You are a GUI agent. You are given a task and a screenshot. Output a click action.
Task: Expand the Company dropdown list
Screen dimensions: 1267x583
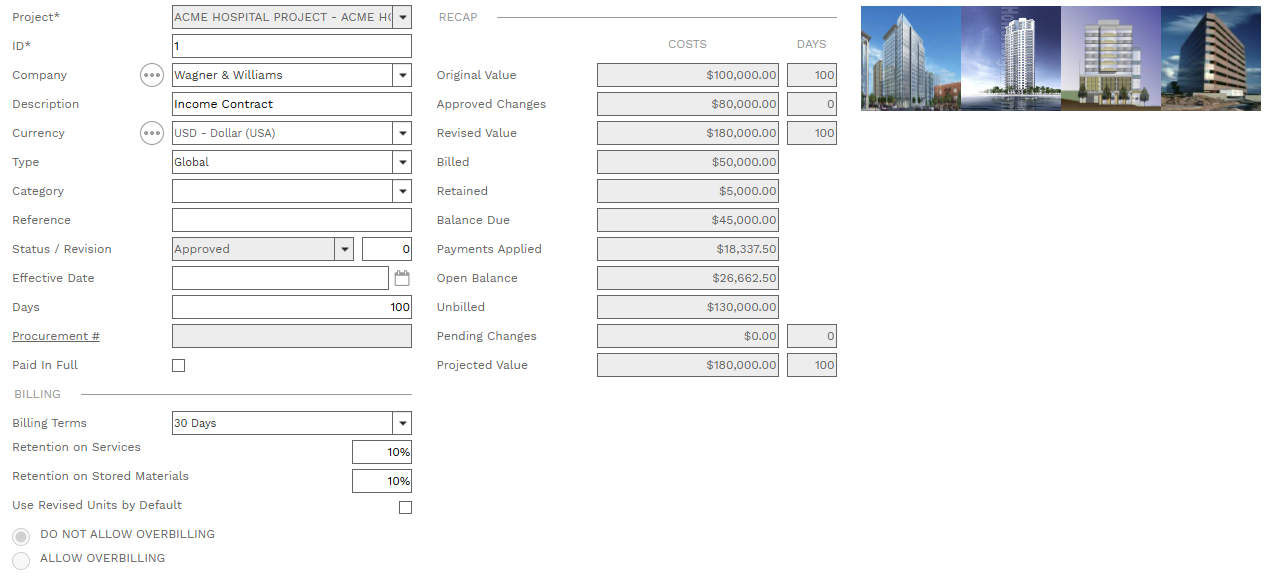402,75
